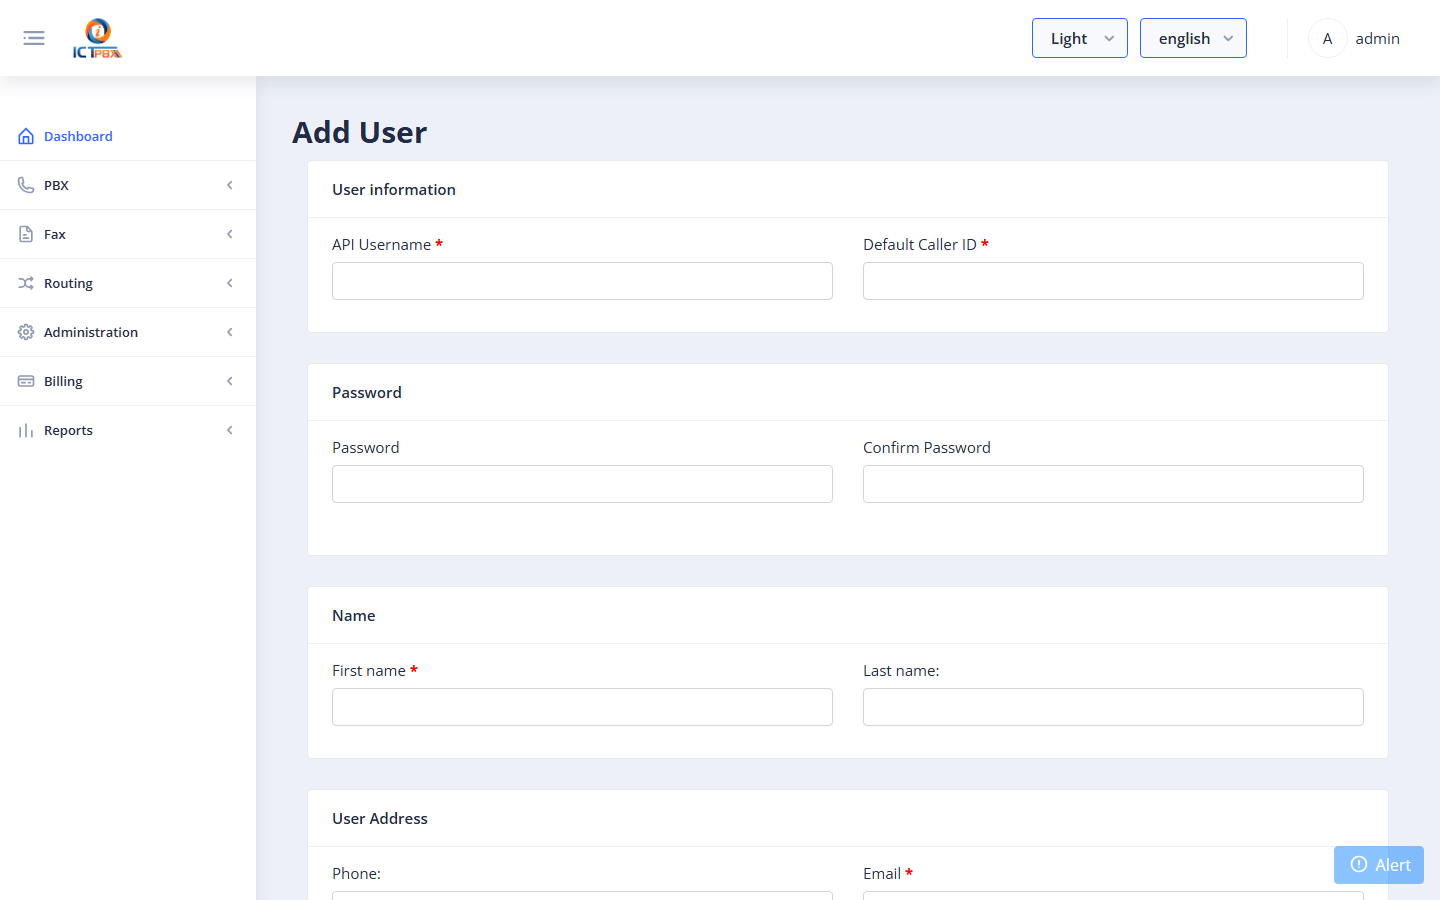The image size is (1440, 900).
Task: Expand Billing submenu chevron
Action: (230, 381)
